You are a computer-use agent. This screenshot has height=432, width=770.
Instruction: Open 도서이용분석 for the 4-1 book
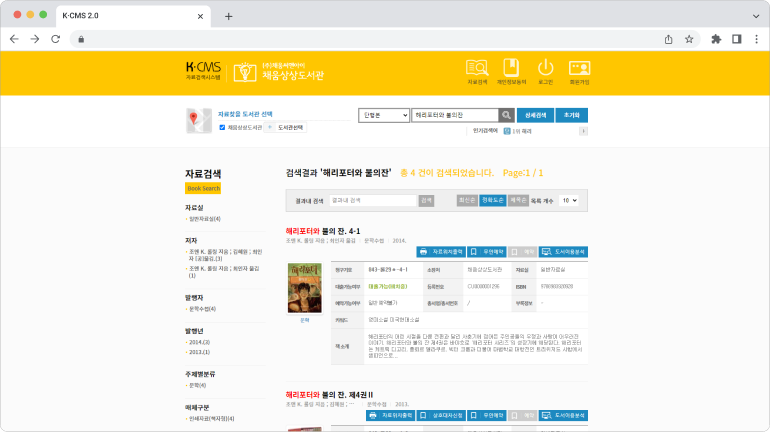click(563, 252)
